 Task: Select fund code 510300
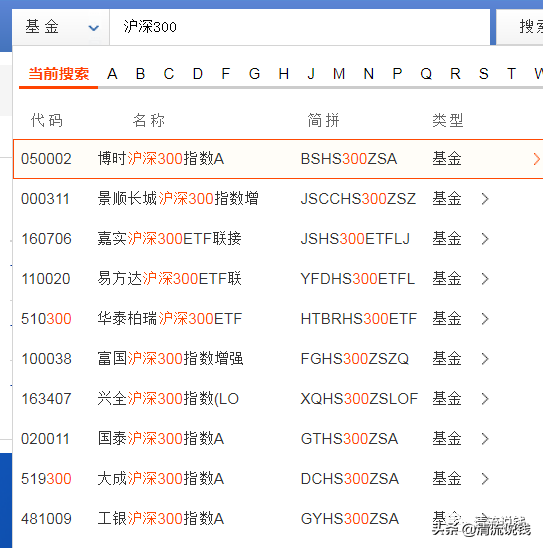click(46, 319)
